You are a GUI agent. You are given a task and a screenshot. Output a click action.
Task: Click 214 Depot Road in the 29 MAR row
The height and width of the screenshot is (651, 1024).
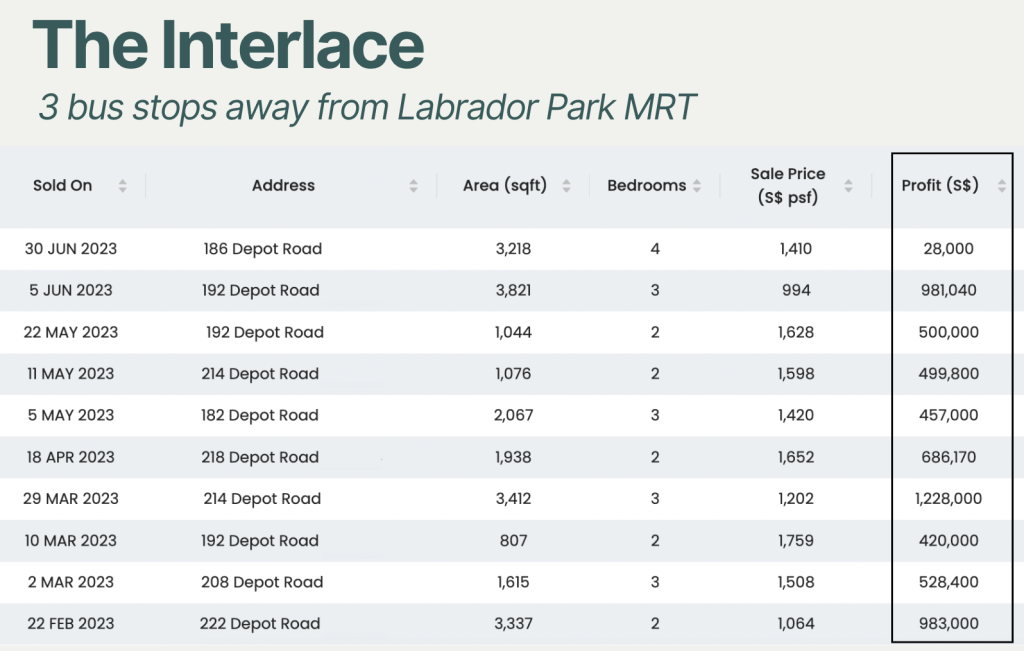262,500
